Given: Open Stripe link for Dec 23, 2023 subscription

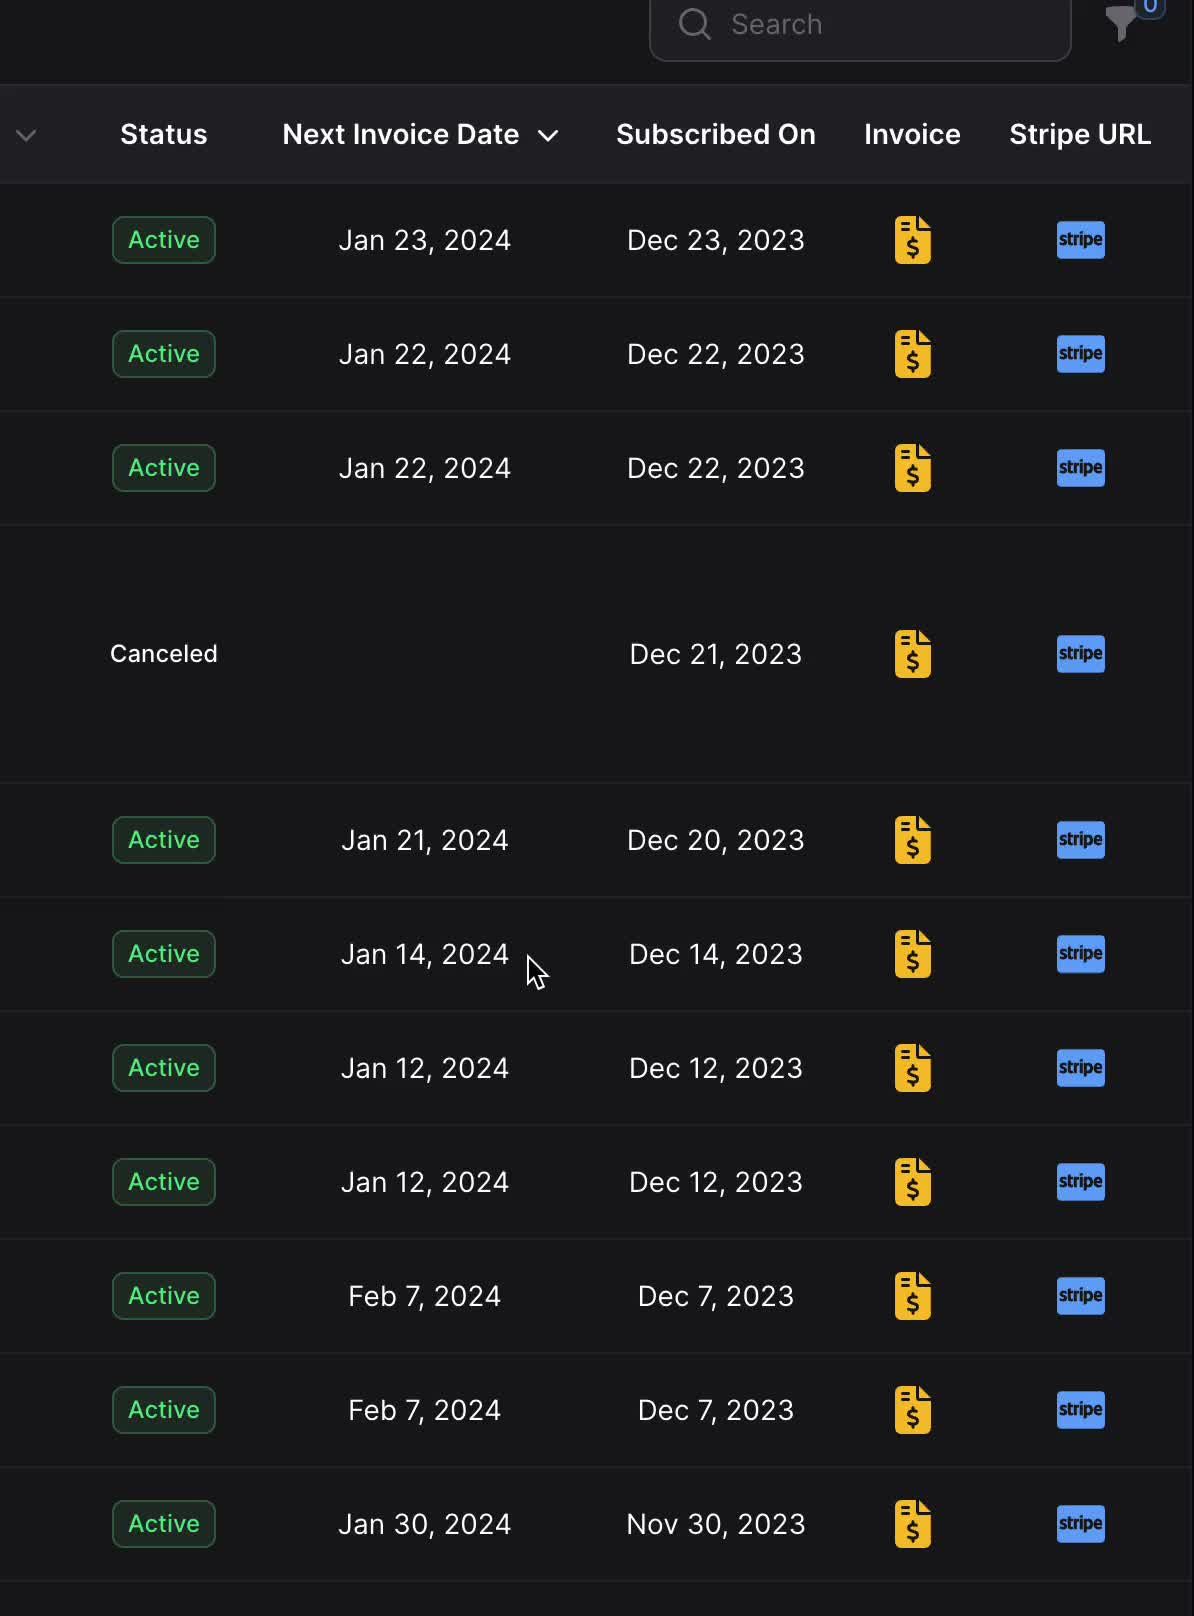Looking at the screenshot, I should coord(1080,240).
